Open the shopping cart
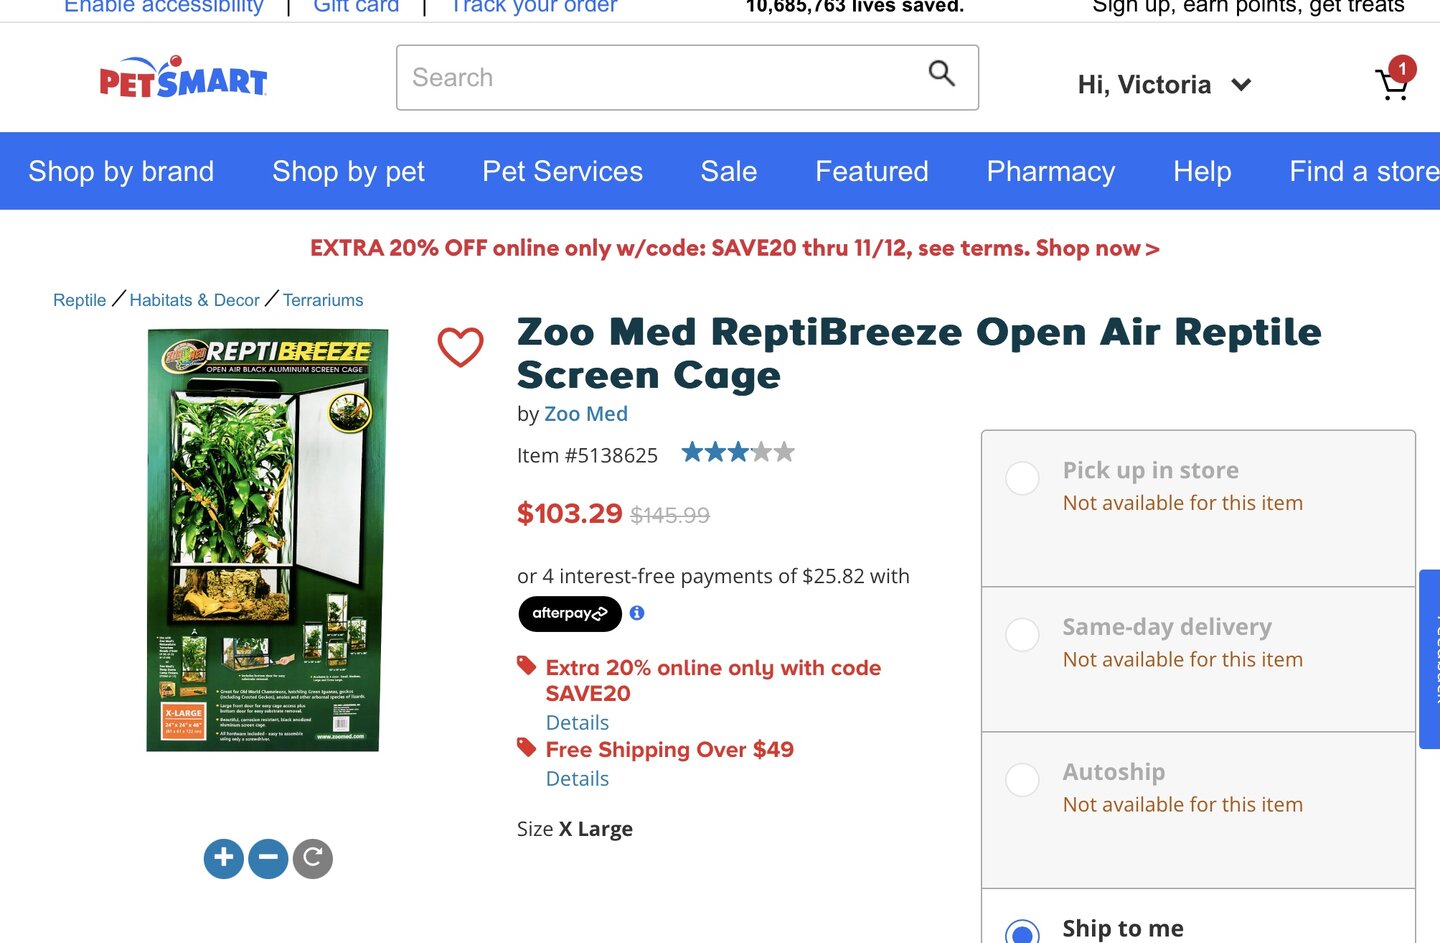The width and height of the screenshot is (1440, 943). pyautogui.click(x=1392, y=84)
